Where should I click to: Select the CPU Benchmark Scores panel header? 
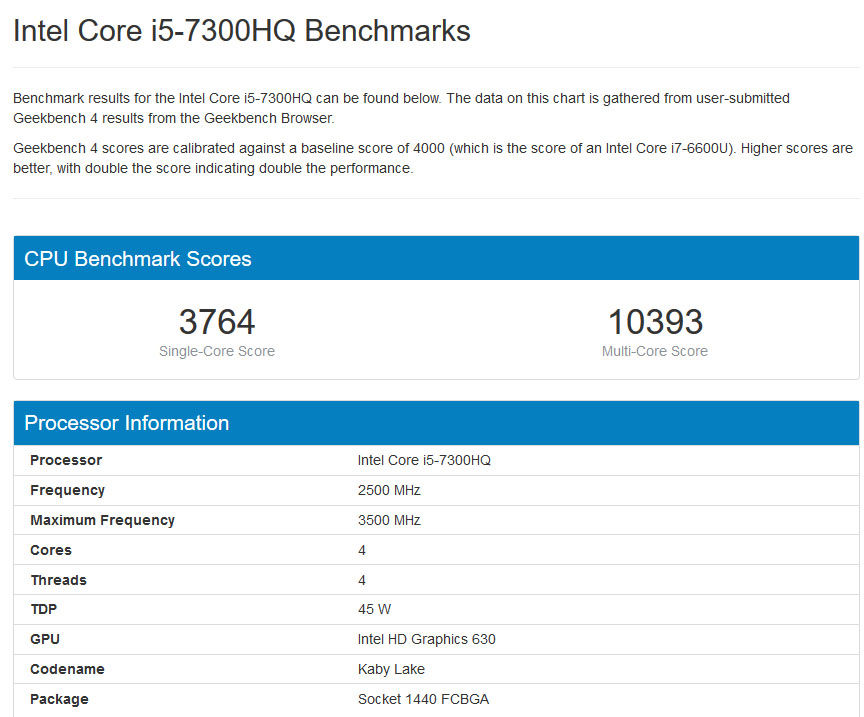click(436, 258)
